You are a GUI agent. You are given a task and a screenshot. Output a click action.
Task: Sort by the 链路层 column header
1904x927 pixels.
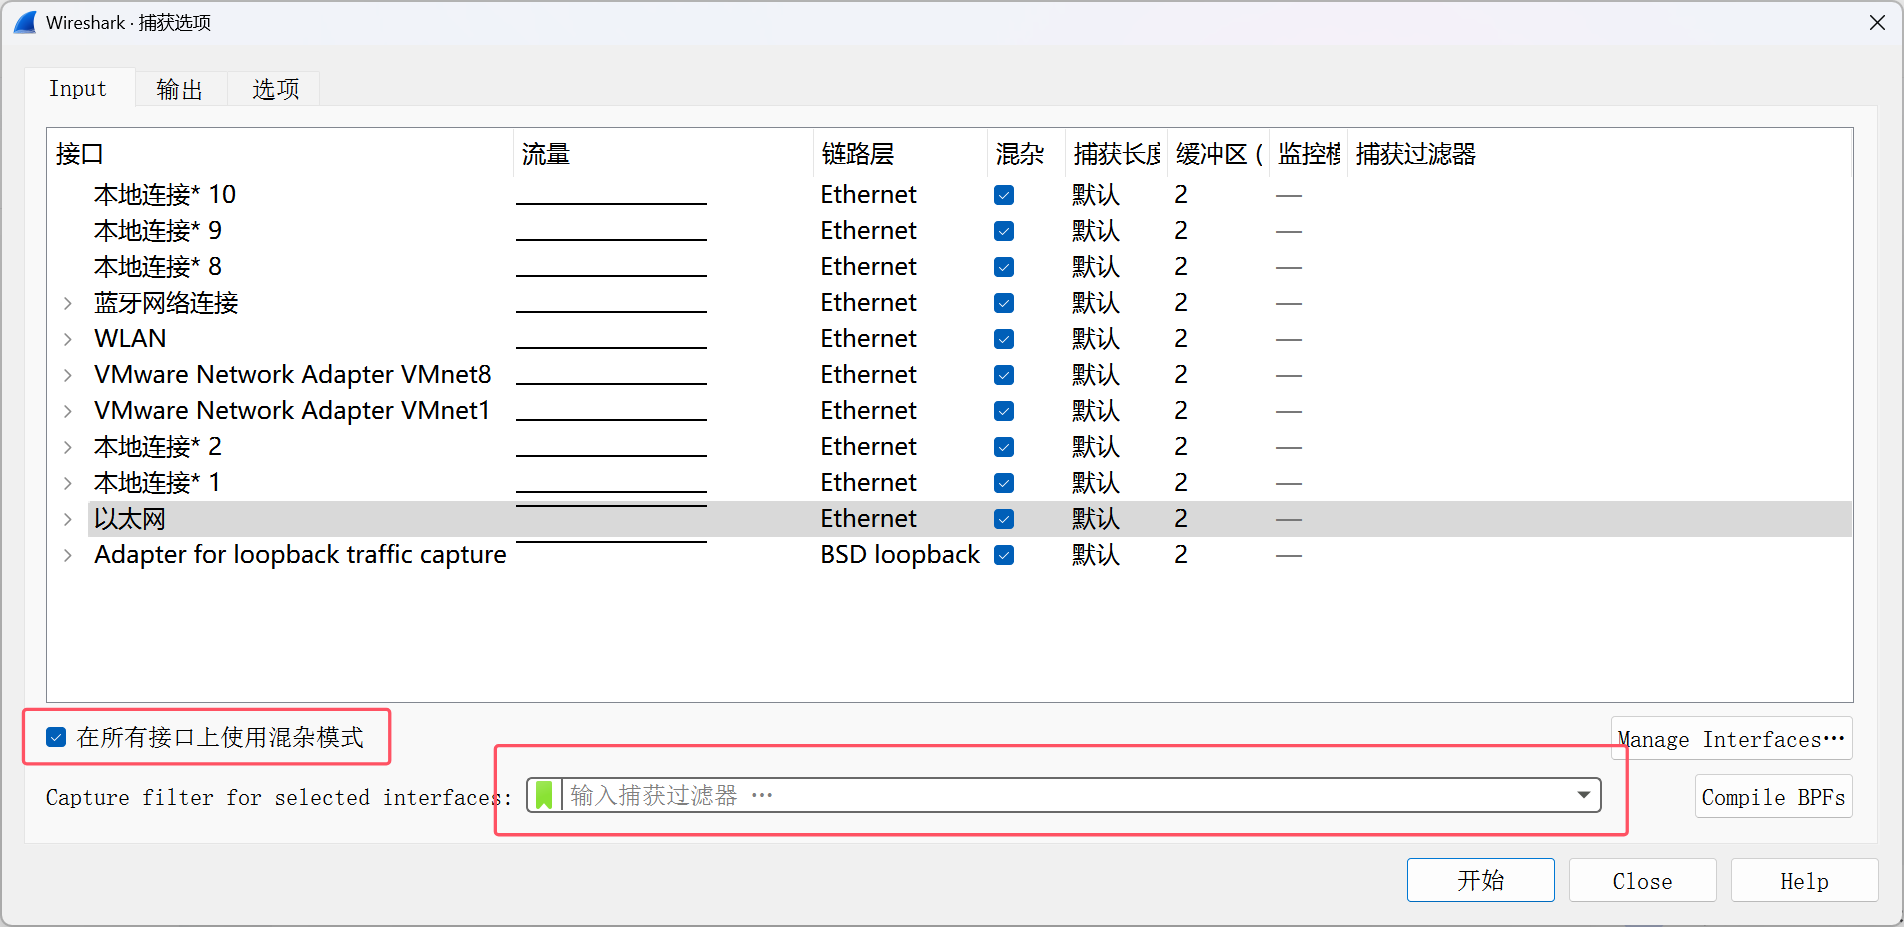click(x=900, y=154)
